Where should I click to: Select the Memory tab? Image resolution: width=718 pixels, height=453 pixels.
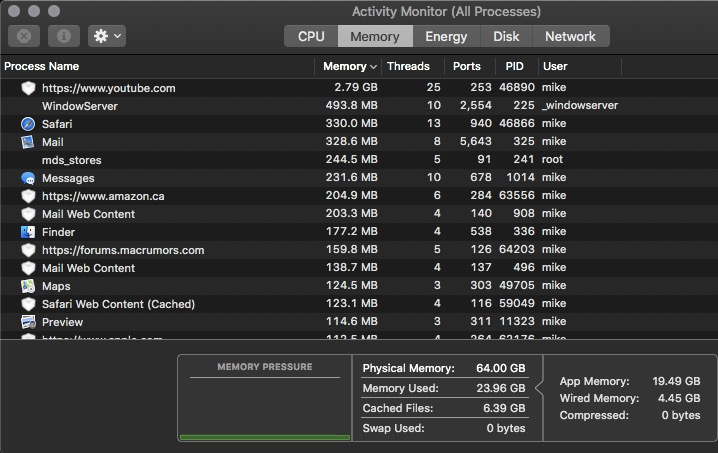[375, 36]
